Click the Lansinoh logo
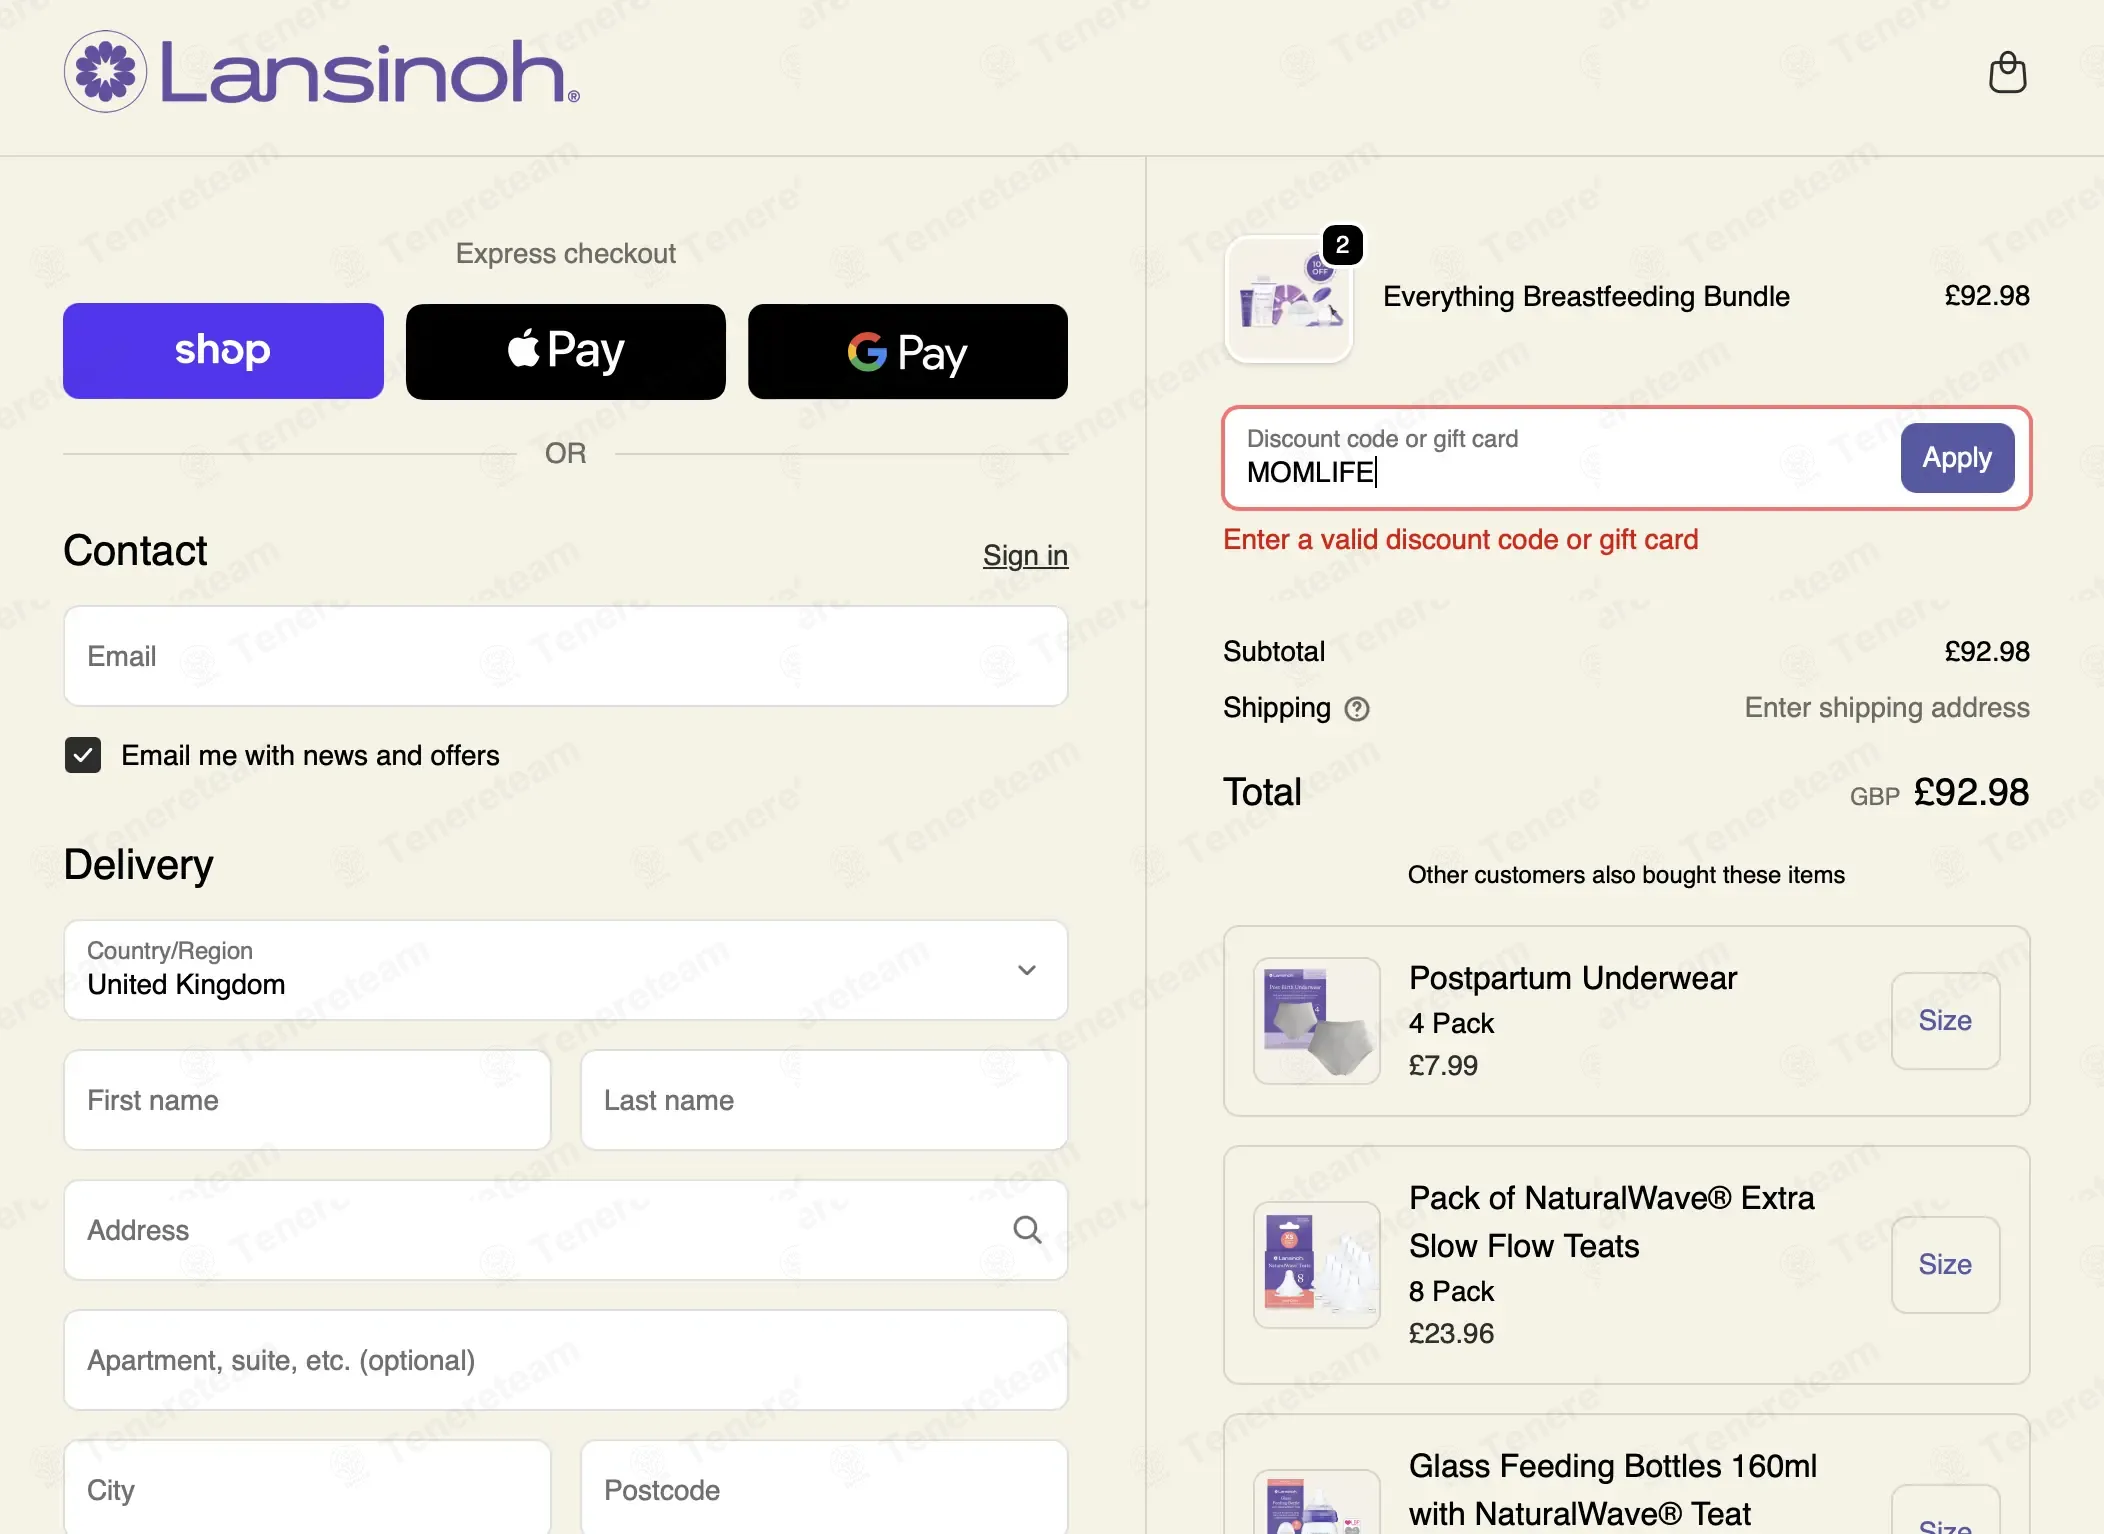Screen dimensions: 2104x1534 pos(321,72)
